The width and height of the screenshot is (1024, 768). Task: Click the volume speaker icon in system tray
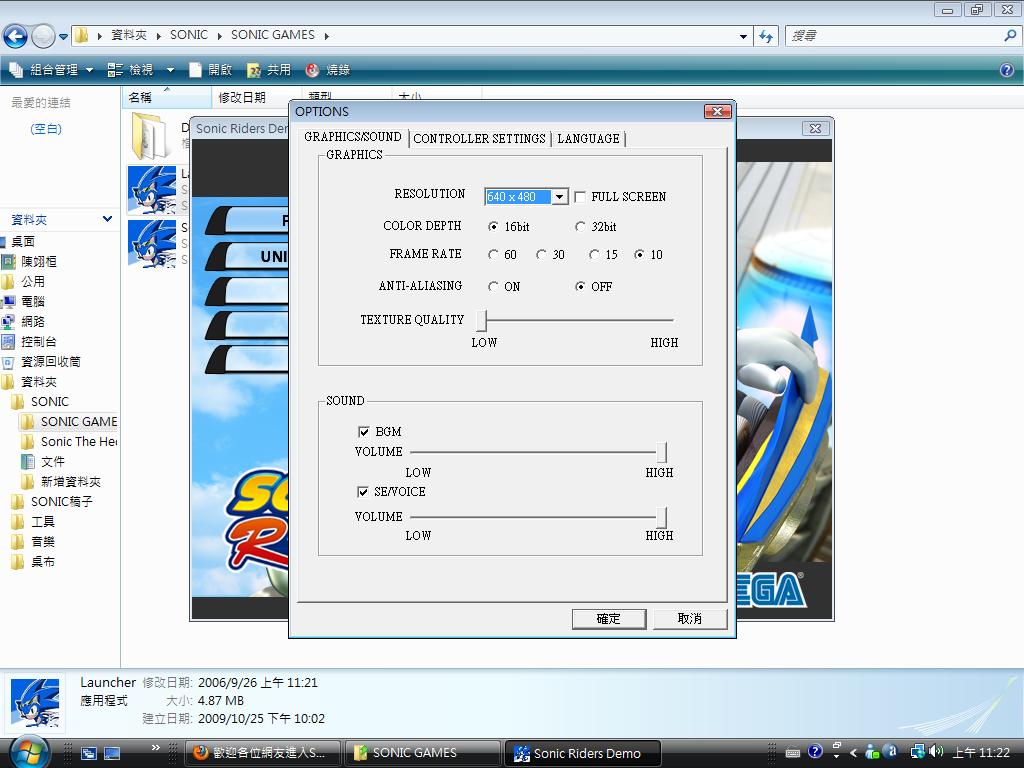click(935, 752)
